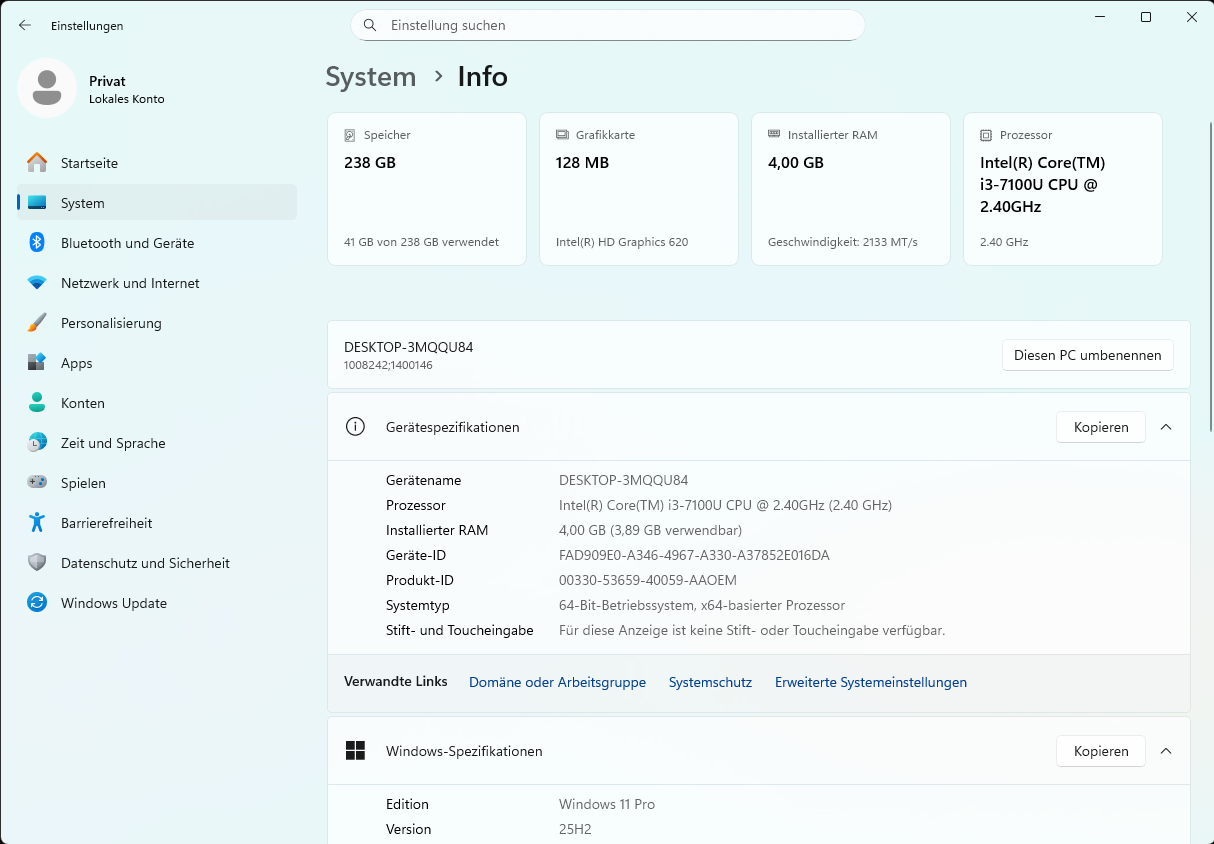The width and height of the screenshot is (1214, 844).
Task: Click the Grafikkarte card icon
Action: click(x=562, y=135)
